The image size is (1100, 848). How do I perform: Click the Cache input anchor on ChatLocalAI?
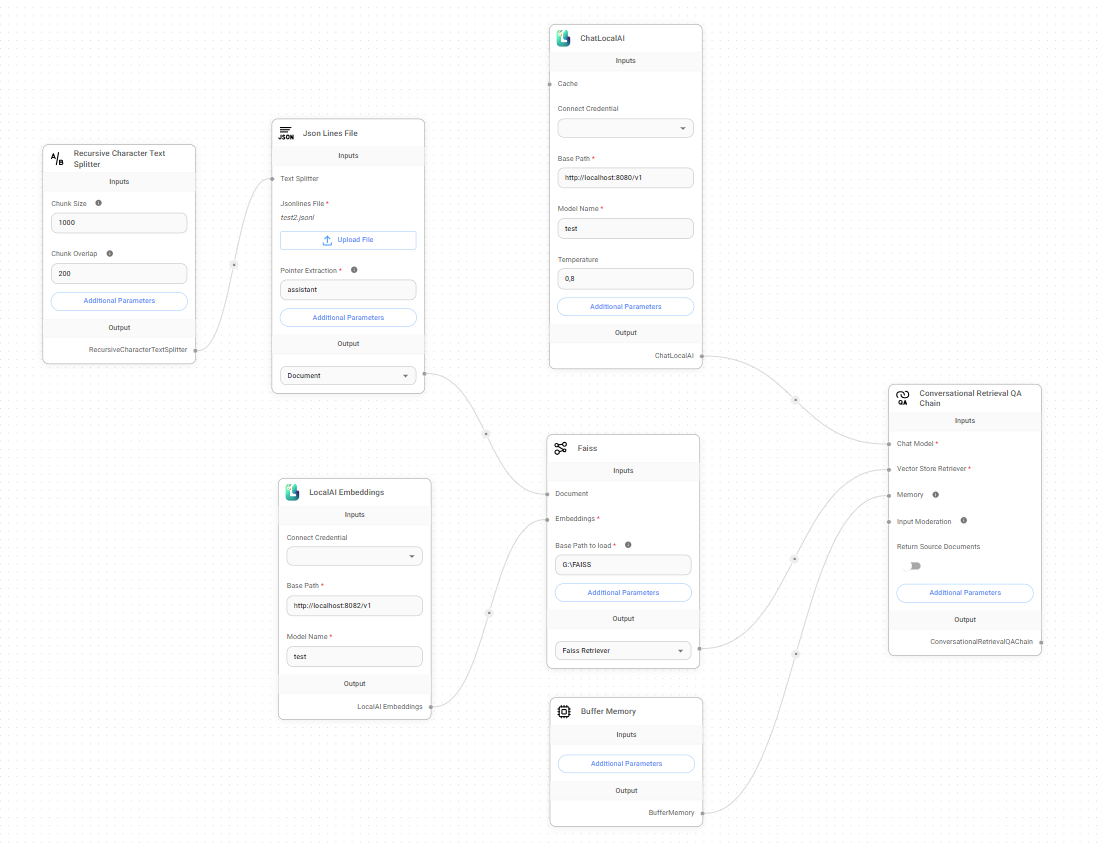(550, 84)
